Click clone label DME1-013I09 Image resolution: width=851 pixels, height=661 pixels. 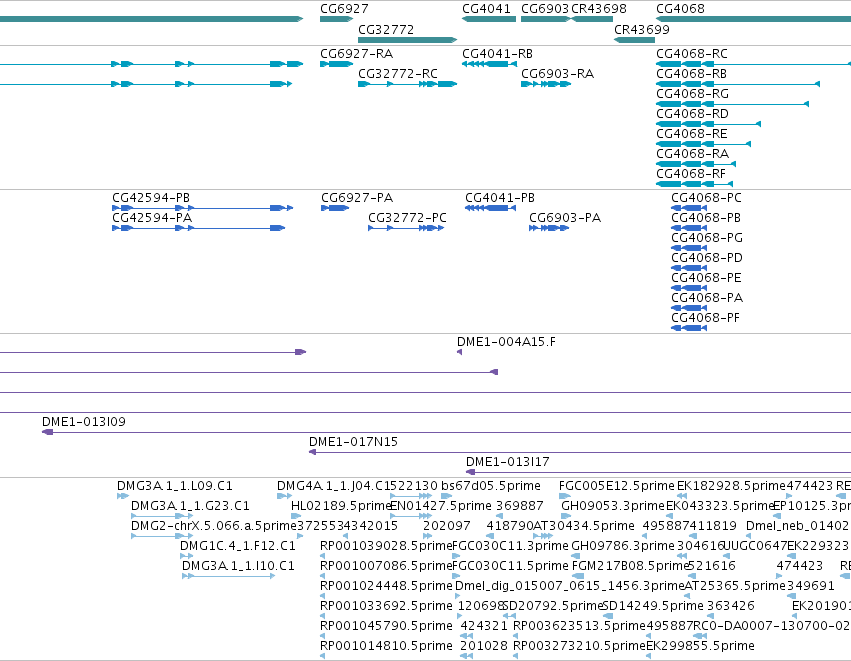tap(84, 422)
